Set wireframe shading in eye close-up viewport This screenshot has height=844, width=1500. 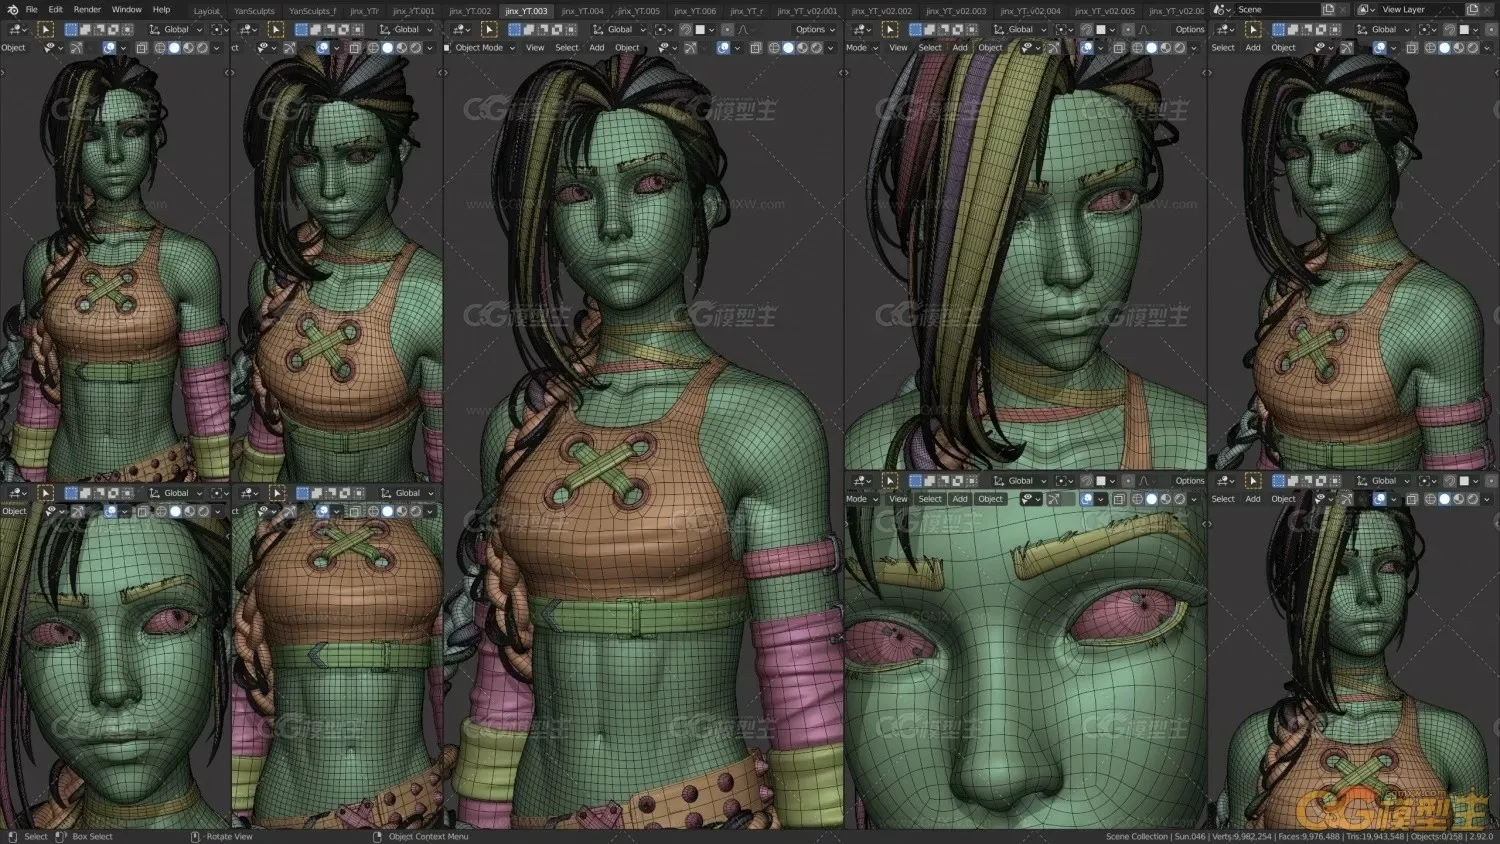point(1137,499)
